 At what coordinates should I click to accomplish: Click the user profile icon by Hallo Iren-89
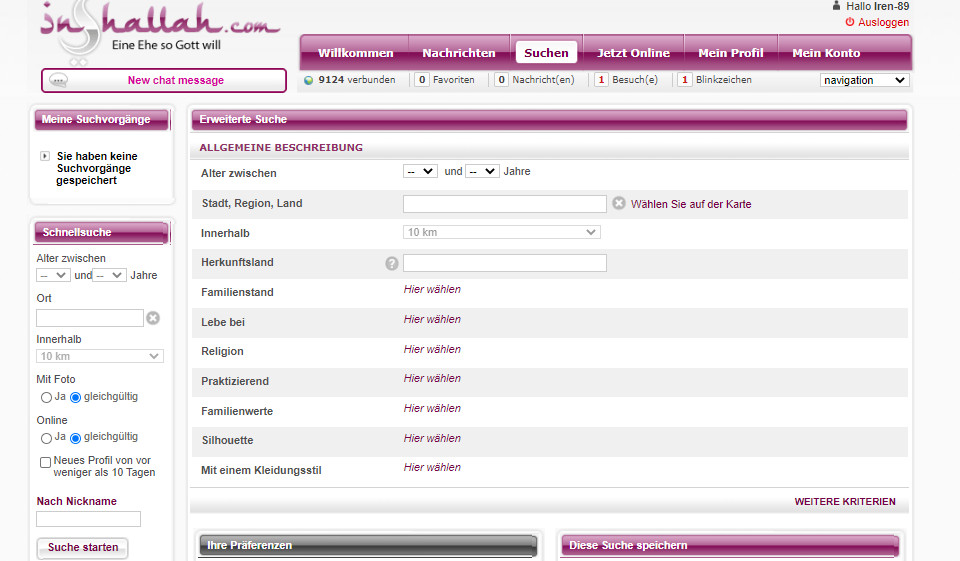click(836, 6)
